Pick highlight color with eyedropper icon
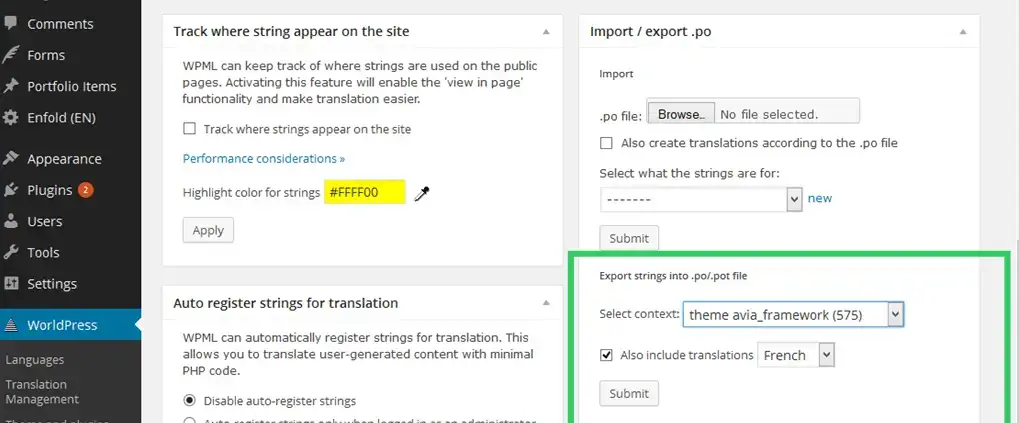The height and width of the screenshot is (423, 1019). (x=422, y=193)
